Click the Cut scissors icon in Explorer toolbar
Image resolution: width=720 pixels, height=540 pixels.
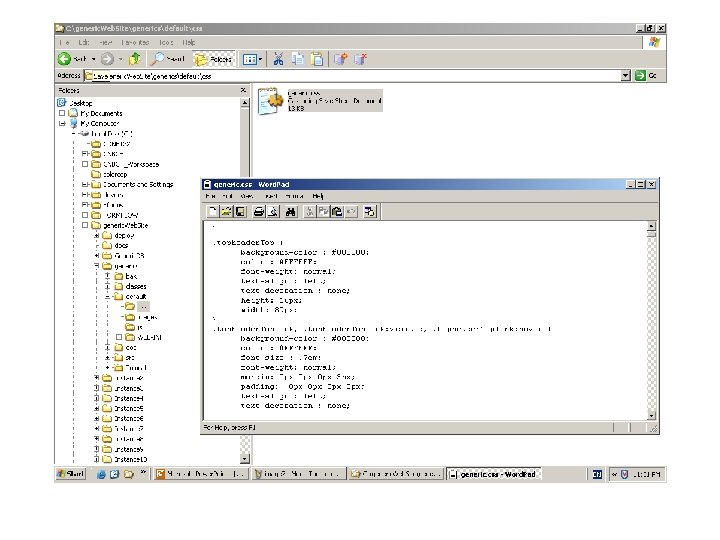pyautogui.click(x=279, y=59)
